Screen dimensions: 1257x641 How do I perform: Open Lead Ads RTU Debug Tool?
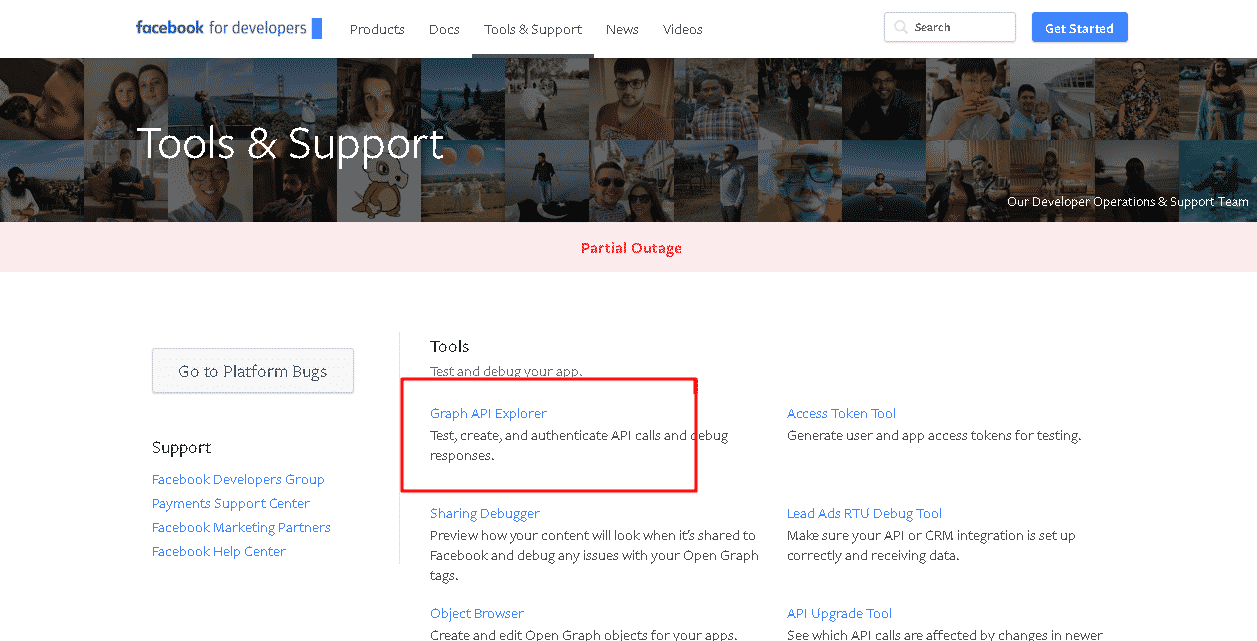[x=864, y=513]
